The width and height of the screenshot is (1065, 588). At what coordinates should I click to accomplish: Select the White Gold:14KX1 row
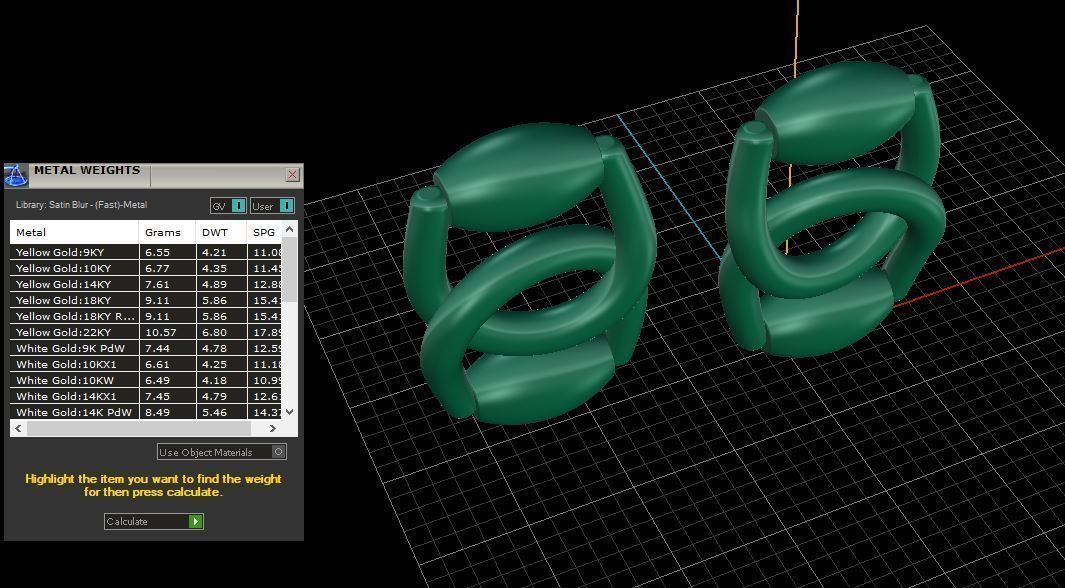(146, 397)
